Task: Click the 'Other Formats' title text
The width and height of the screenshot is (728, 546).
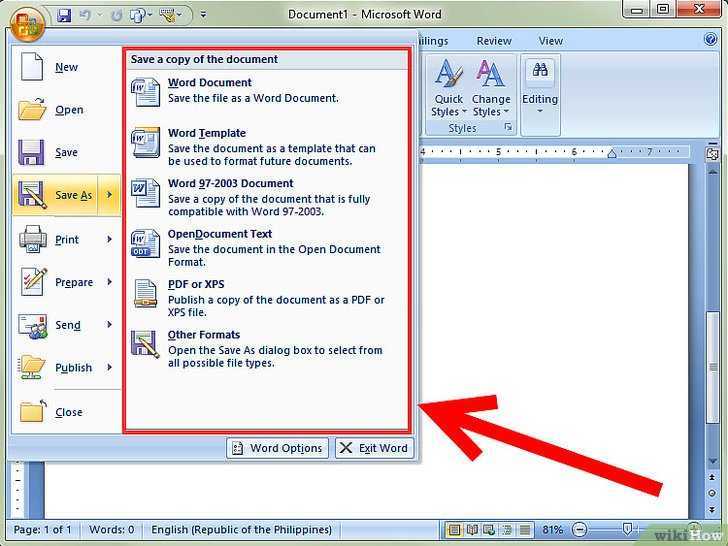Action: coord(204,335)
